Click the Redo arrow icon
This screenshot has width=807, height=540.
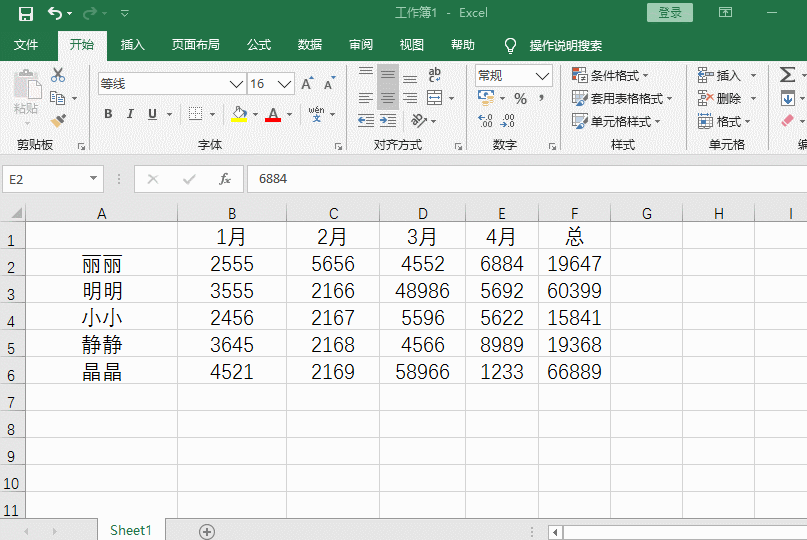click(90, 13)
